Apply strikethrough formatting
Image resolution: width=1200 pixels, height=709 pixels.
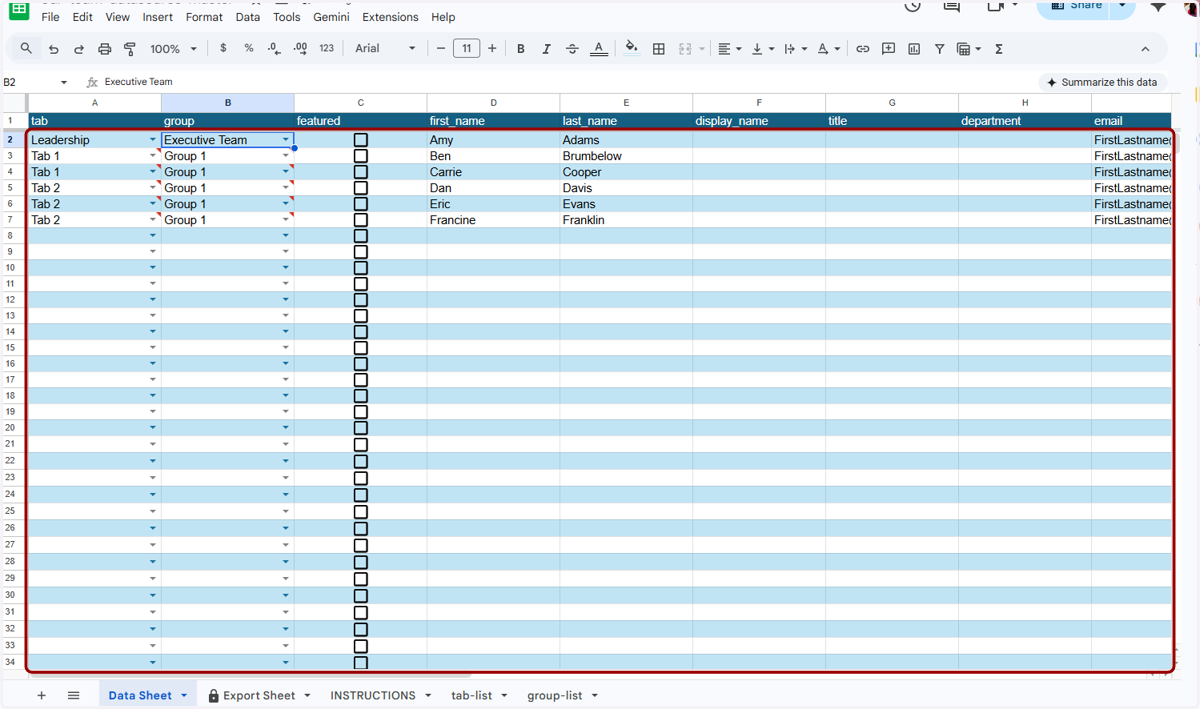[x=572, y=48]
